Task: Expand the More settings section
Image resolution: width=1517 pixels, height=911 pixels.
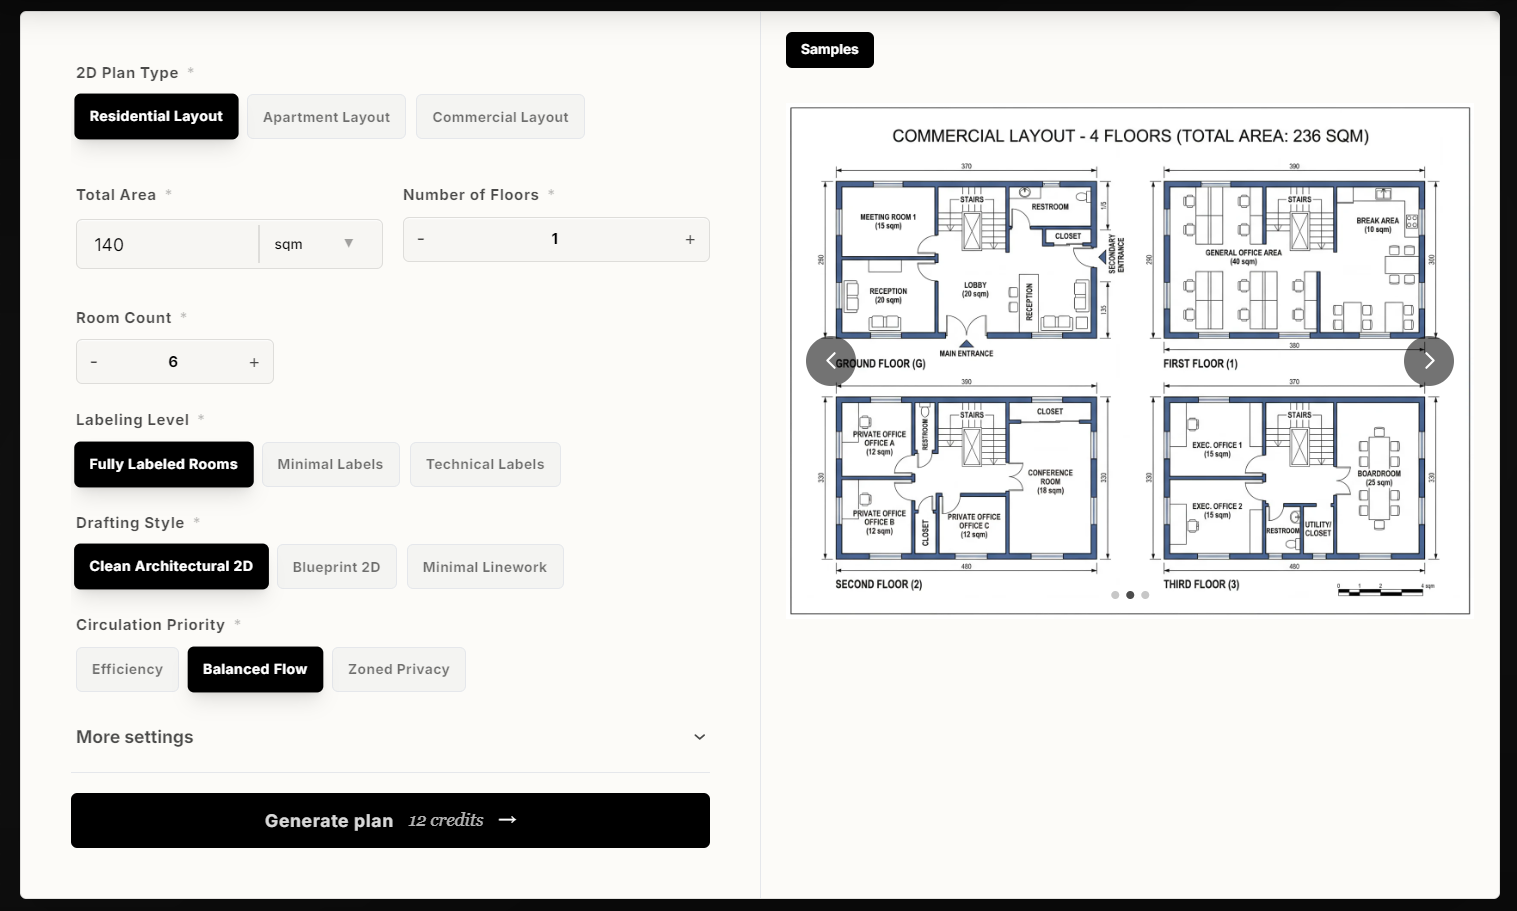Action: [390, 737]
